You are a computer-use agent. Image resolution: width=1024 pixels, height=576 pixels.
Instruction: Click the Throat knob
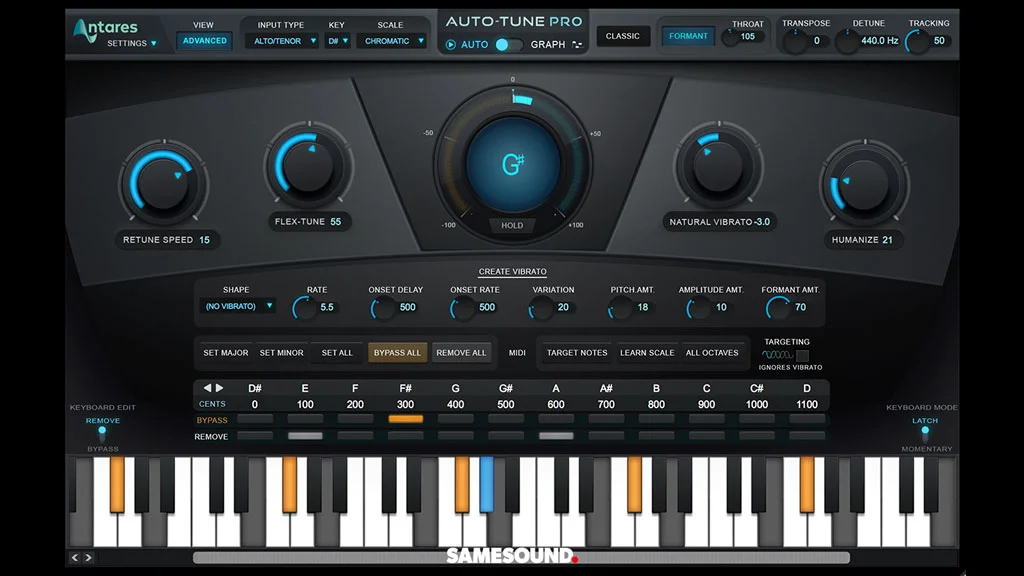(x=729, y=37)
